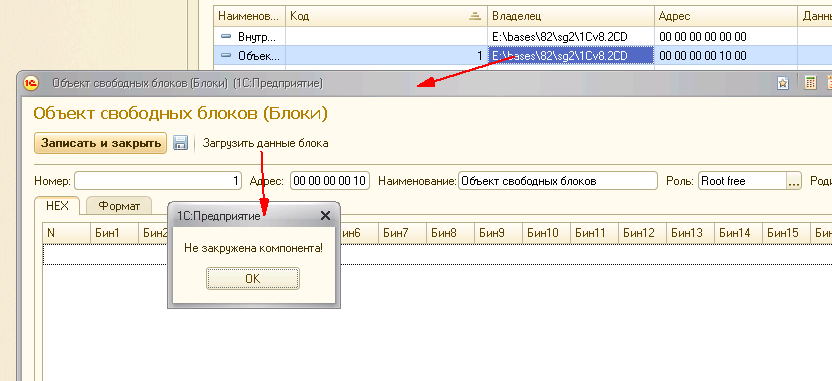
Task: Click the Бин15 column header
Action: 786,232
